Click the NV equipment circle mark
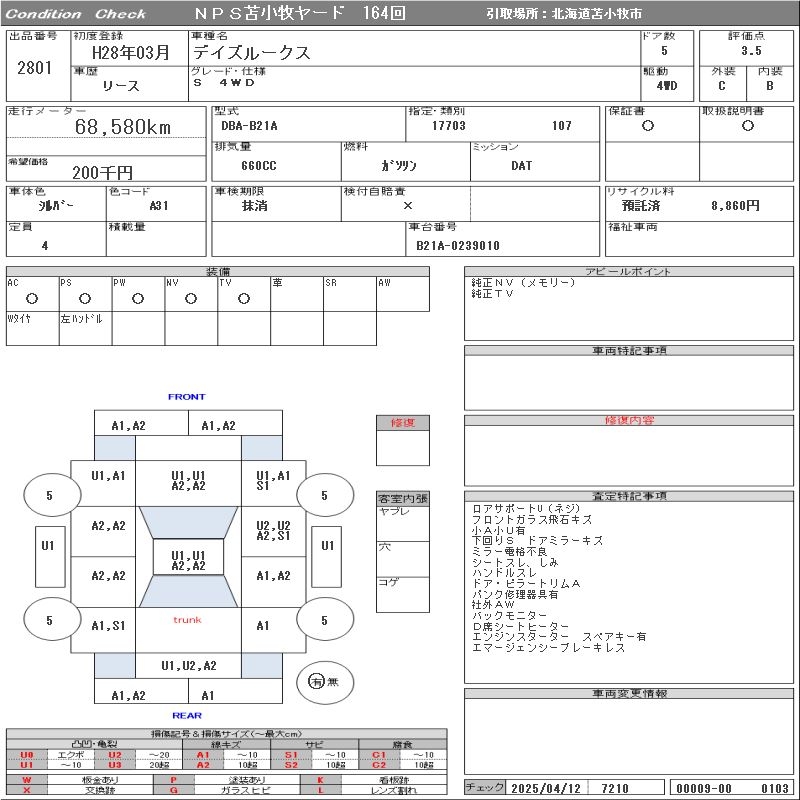 pos(191,298)
